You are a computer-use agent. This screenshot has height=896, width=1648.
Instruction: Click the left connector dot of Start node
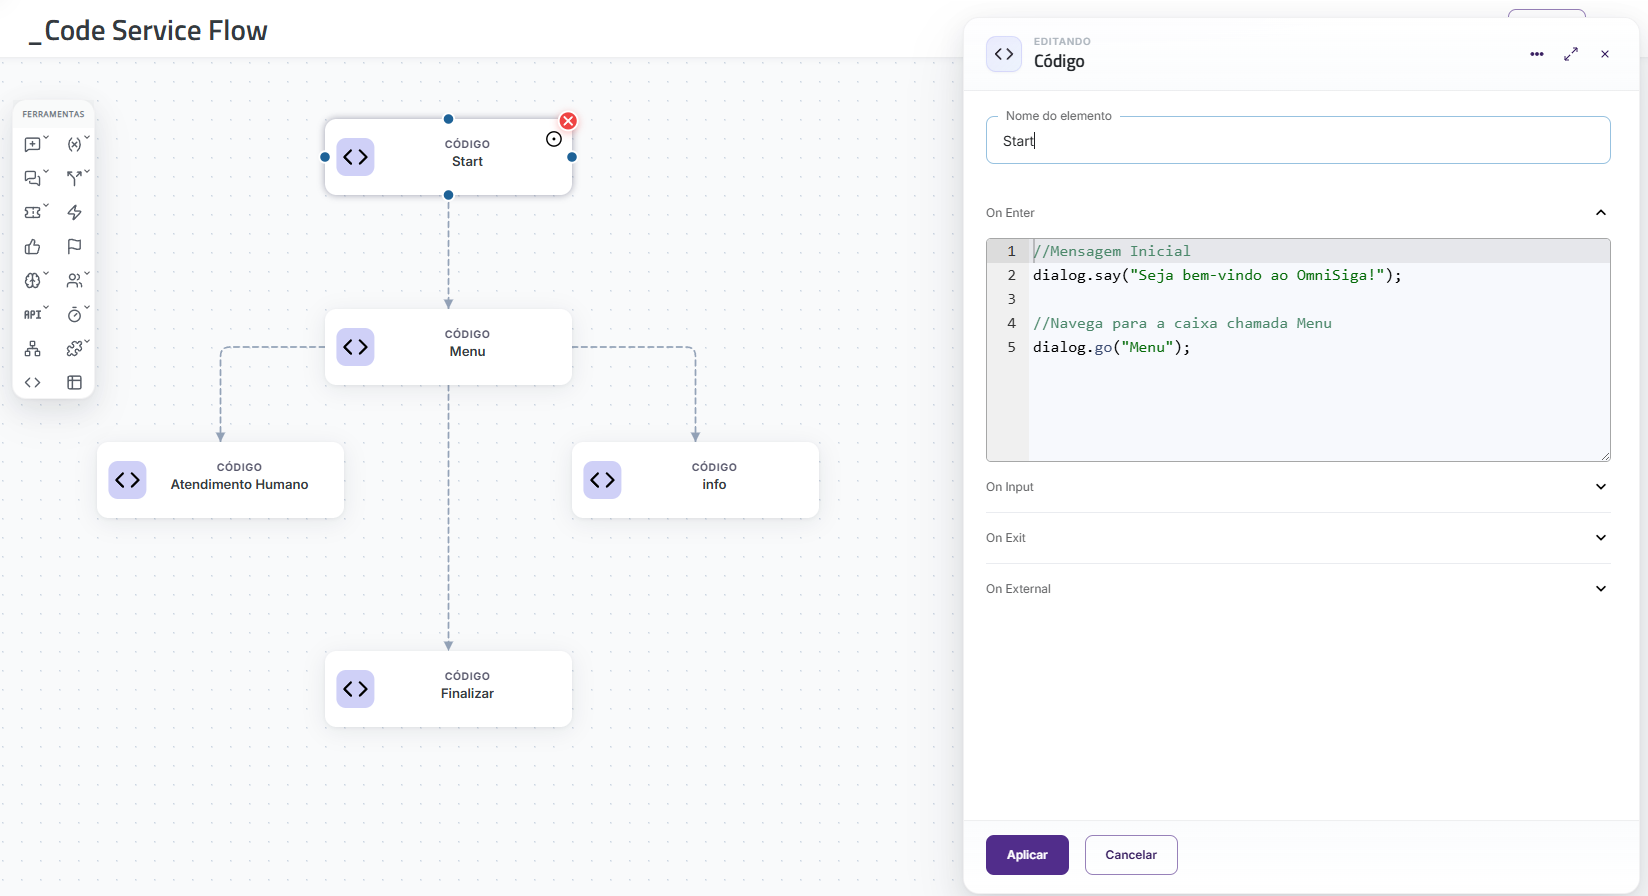pyautogui.click(x=325, y=157)
